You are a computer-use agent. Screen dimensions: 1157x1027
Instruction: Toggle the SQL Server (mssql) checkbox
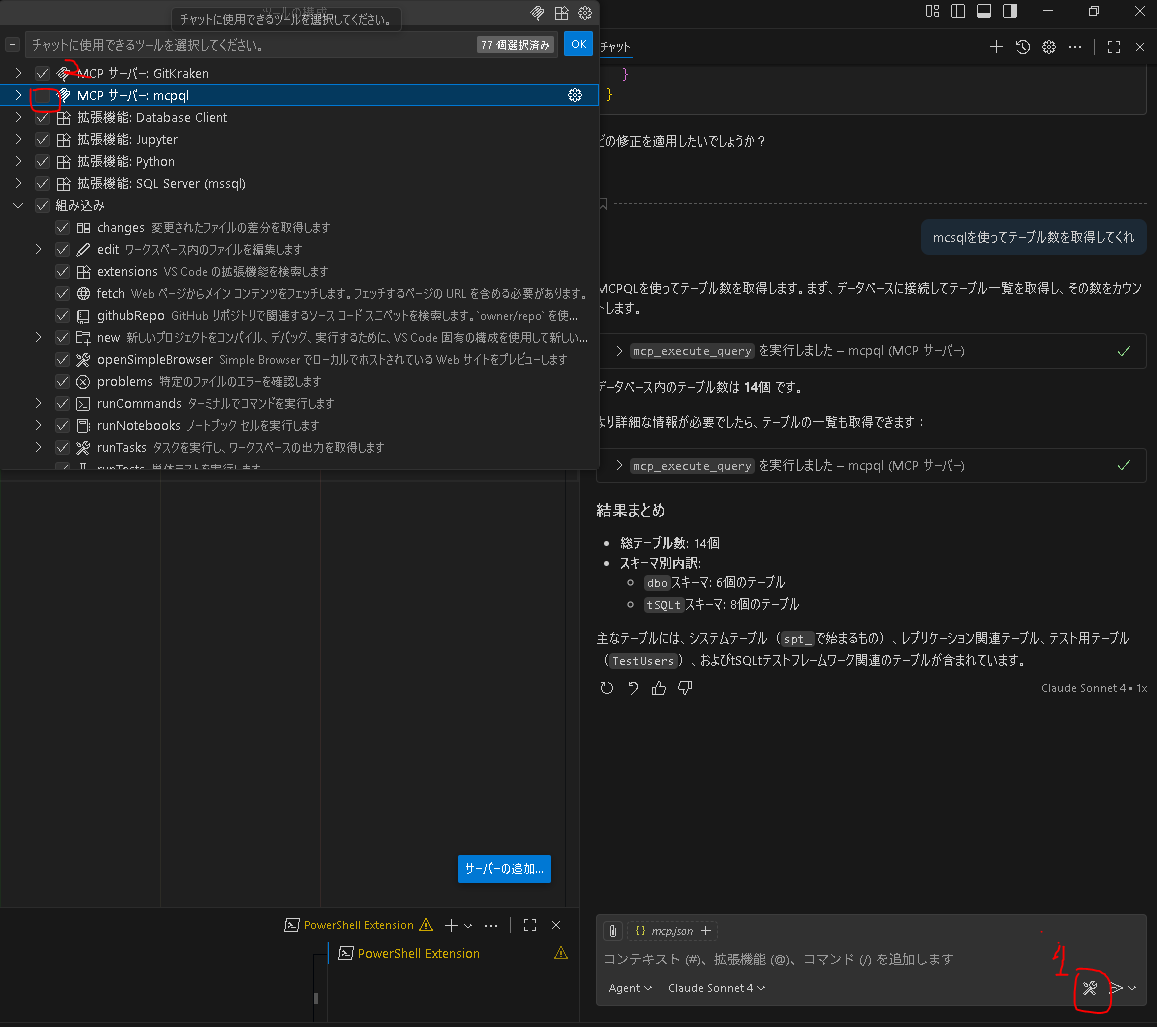(42, 184)
